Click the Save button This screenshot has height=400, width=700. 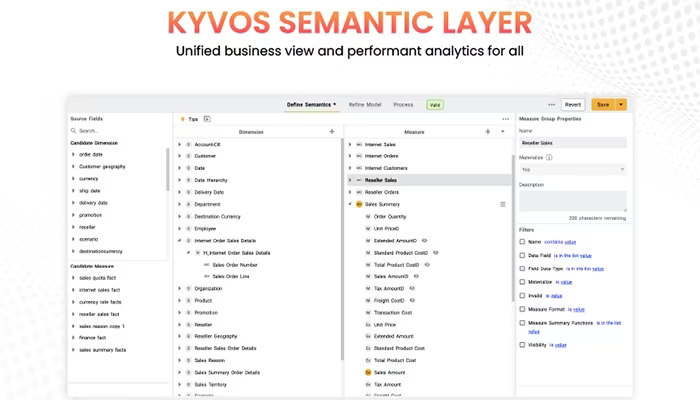(x=603, y=104)
